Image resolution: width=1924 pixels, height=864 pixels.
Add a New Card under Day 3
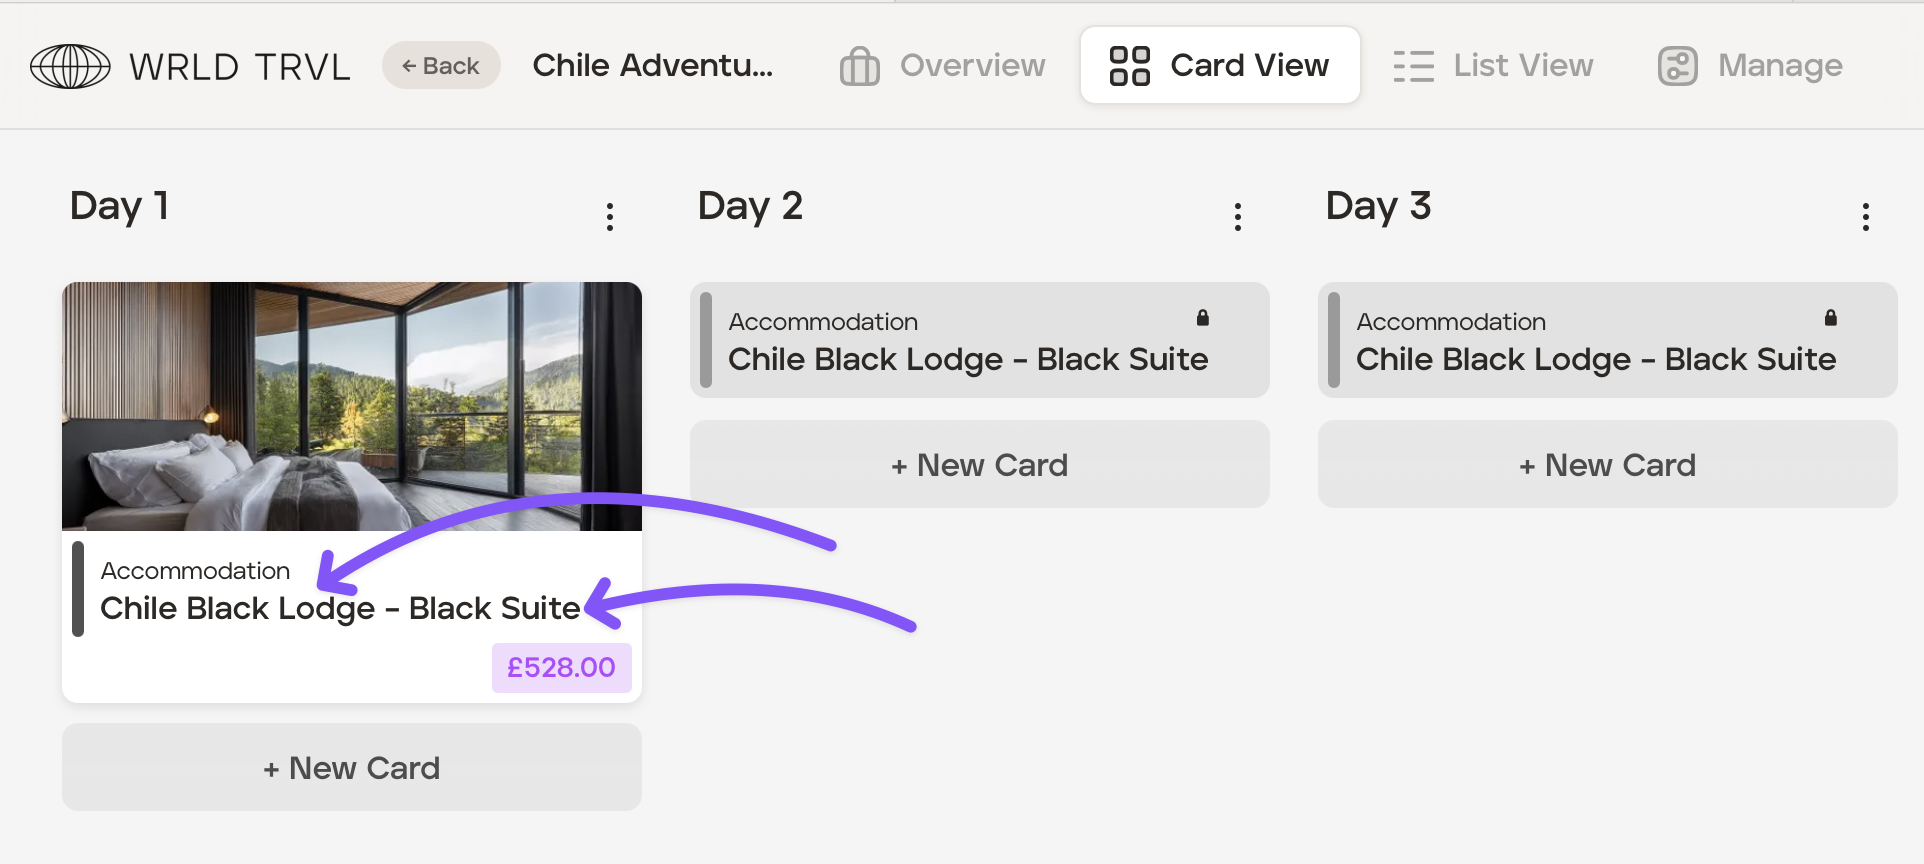tap(1607, 465)
